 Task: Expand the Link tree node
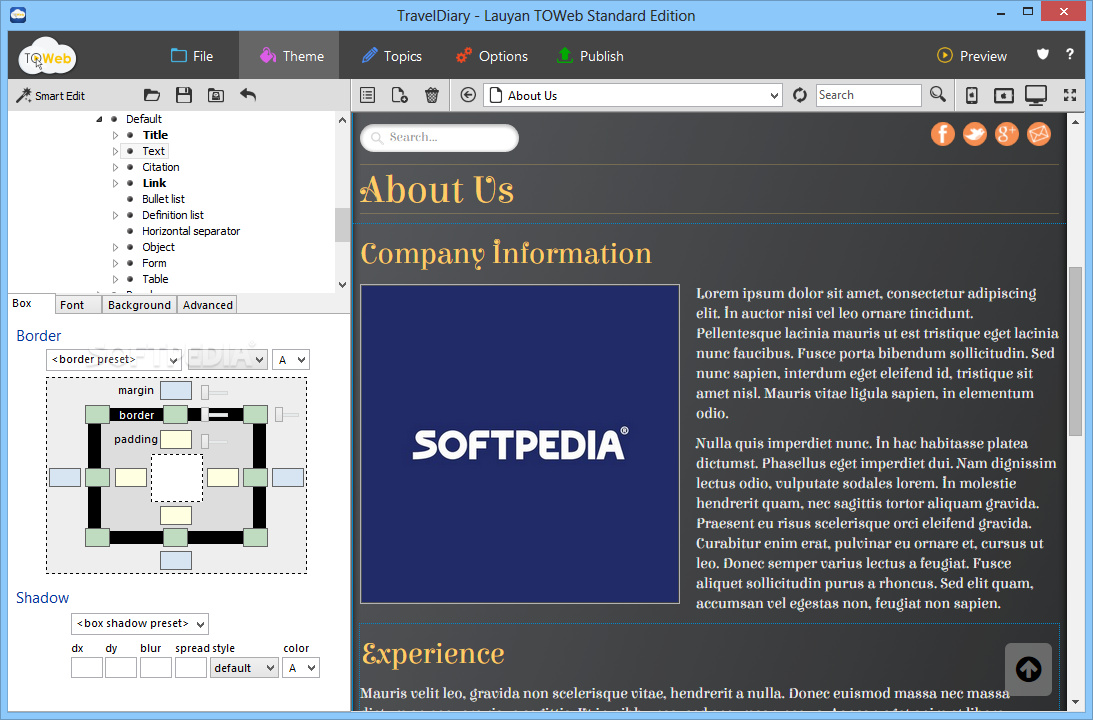tap(115, 183)
